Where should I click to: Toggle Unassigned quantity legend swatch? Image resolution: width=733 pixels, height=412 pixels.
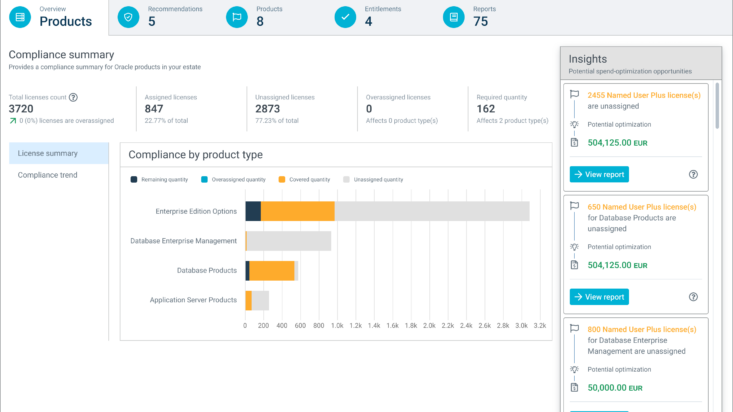pyautogui.click(x=347, y=179)
